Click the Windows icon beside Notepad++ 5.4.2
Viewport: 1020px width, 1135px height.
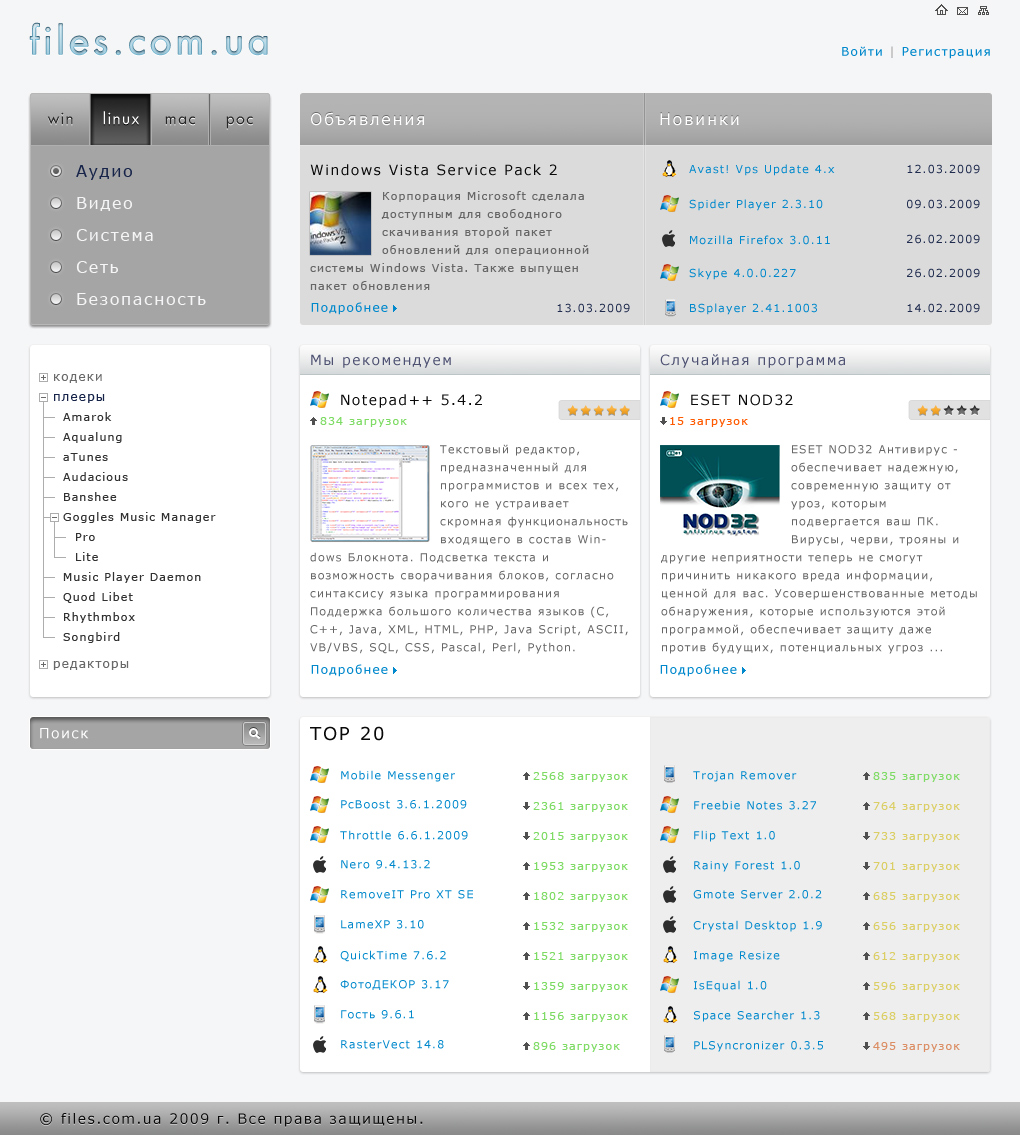coord(320,400)
